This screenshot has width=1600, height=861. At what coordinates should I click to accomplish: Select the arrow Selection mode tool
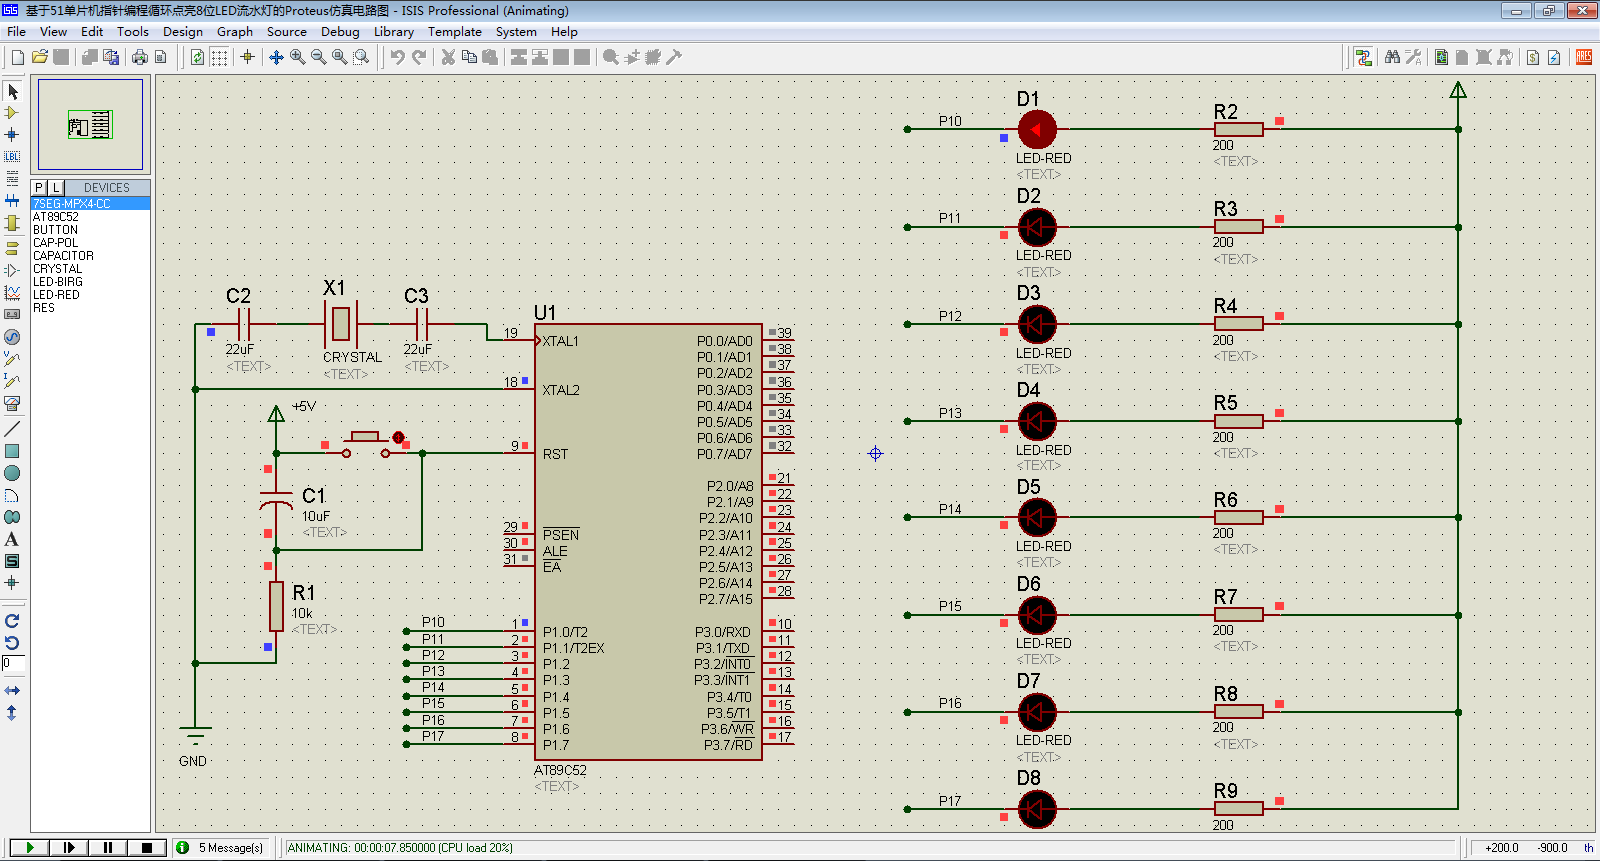12,91
